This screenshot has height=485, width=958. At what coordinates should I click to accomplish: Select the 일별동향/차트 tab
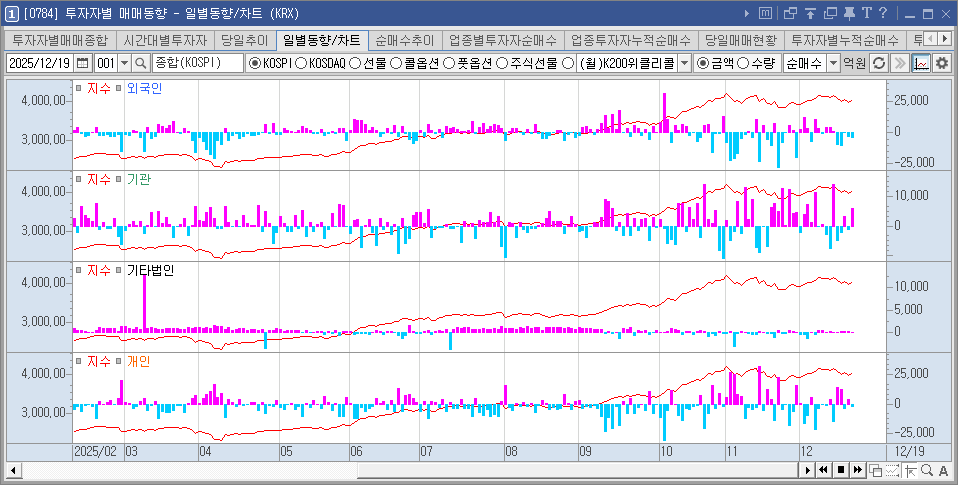click(322, 40)
